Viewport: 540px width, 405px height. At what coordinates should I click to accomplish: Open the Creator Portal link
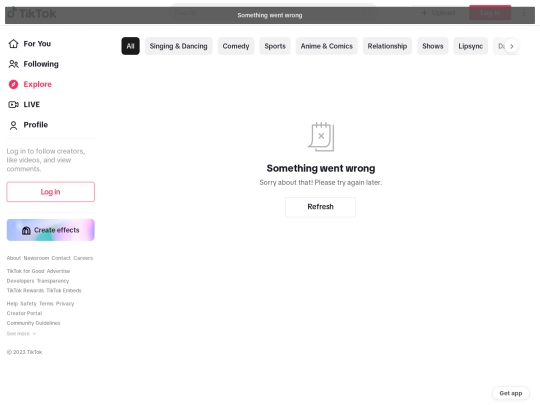24,313
